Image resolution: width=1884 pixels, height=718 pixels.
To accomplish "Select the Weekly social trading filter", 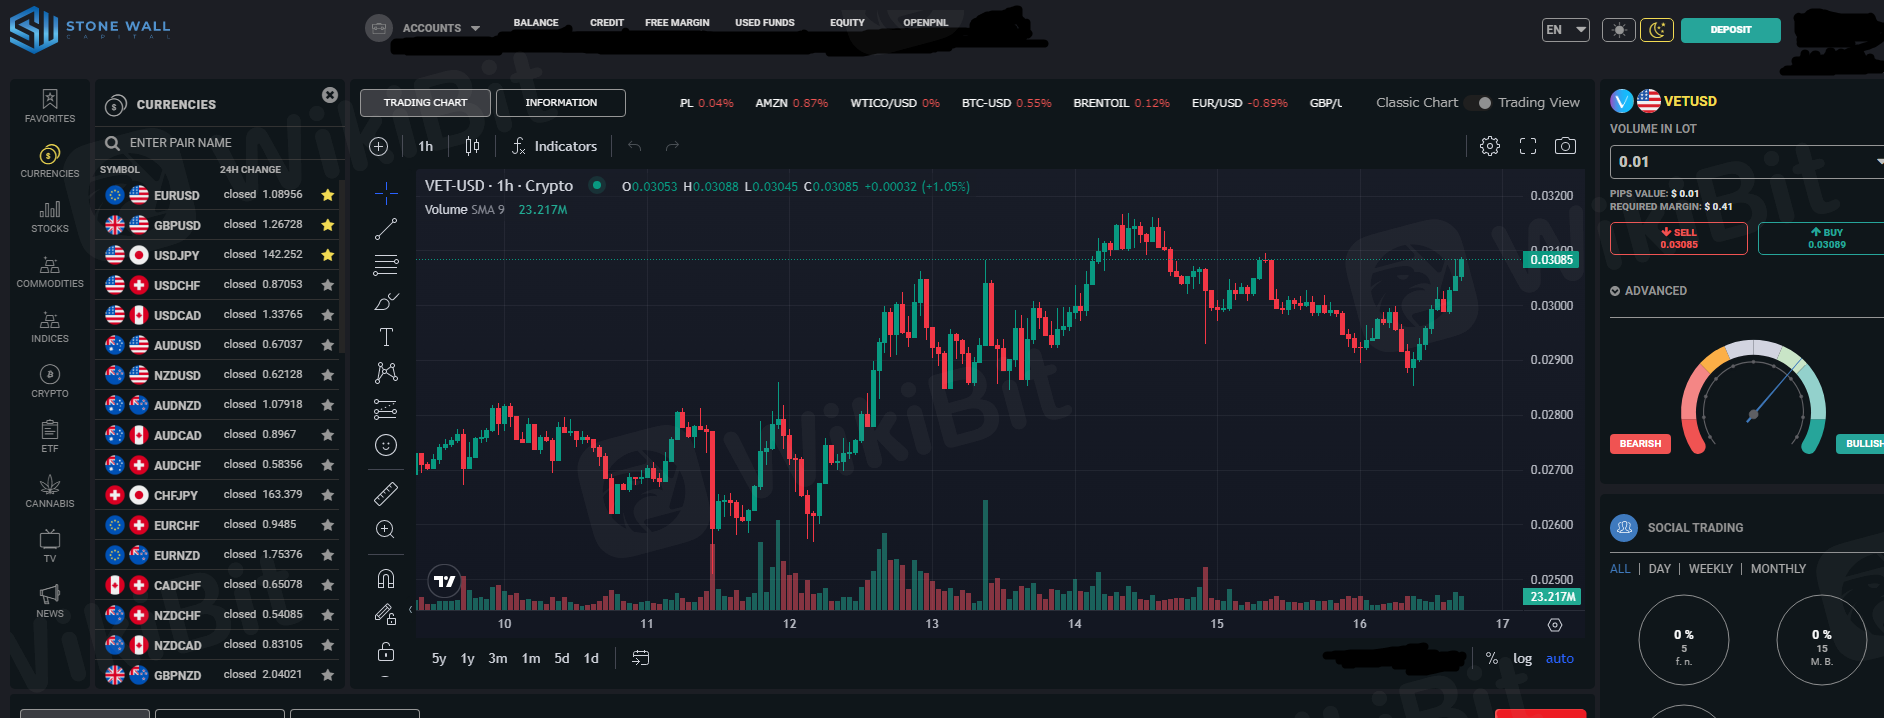I will click(x=1710, y=569).
